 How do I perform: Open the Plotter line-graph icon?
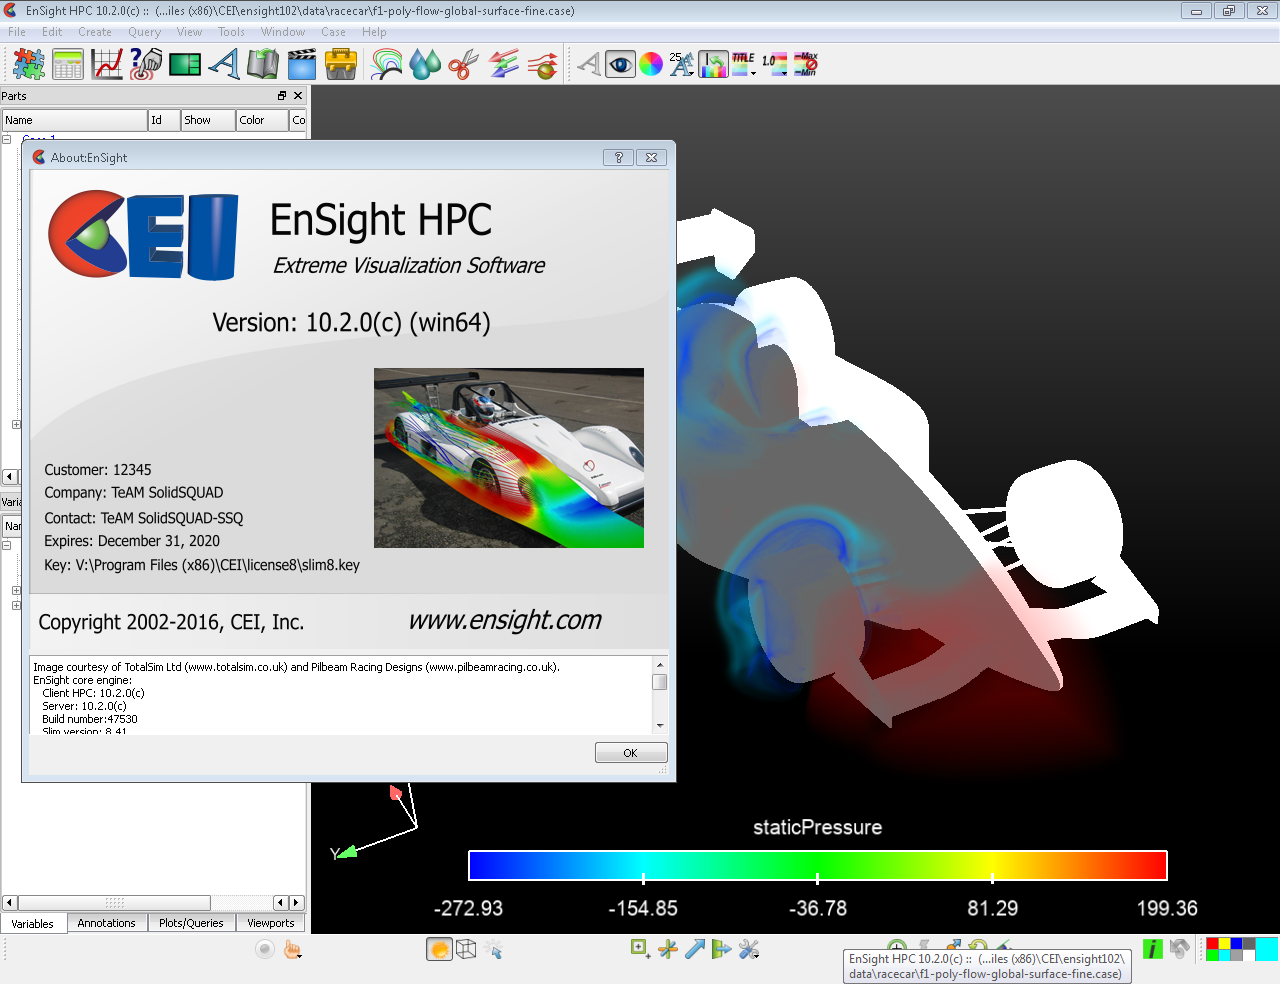pos(107,64)
